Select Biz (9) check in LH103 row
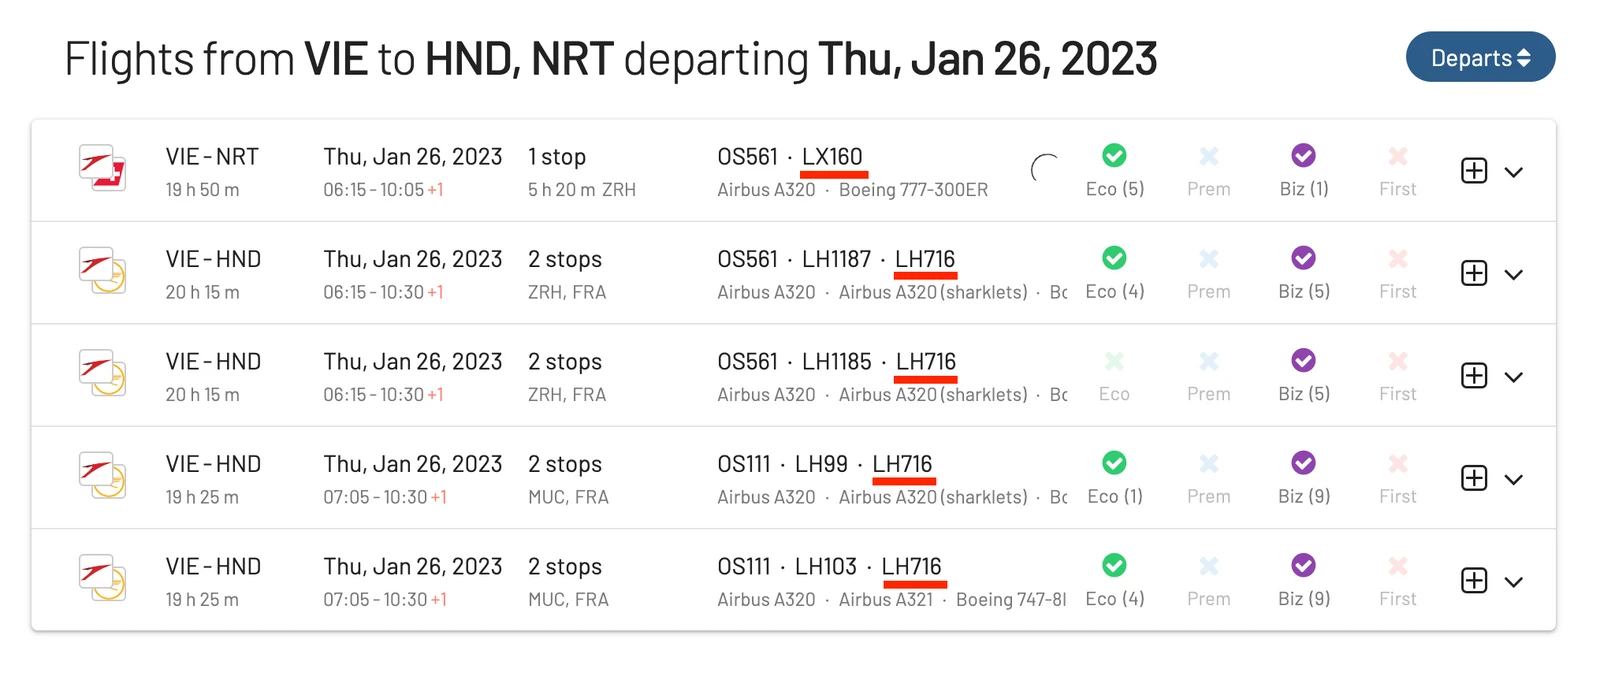The image size is (1600, 687). [x=1303, y=565]
